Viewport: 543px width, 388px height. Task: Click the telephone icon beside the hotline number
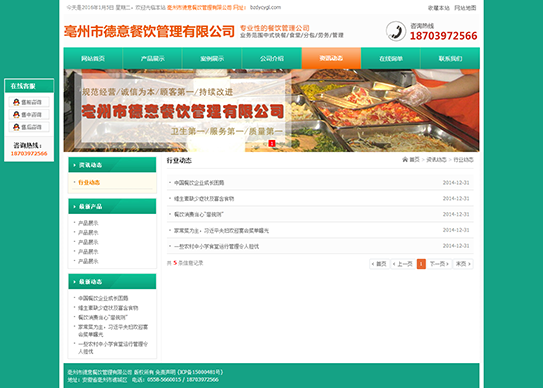point(396,31)
